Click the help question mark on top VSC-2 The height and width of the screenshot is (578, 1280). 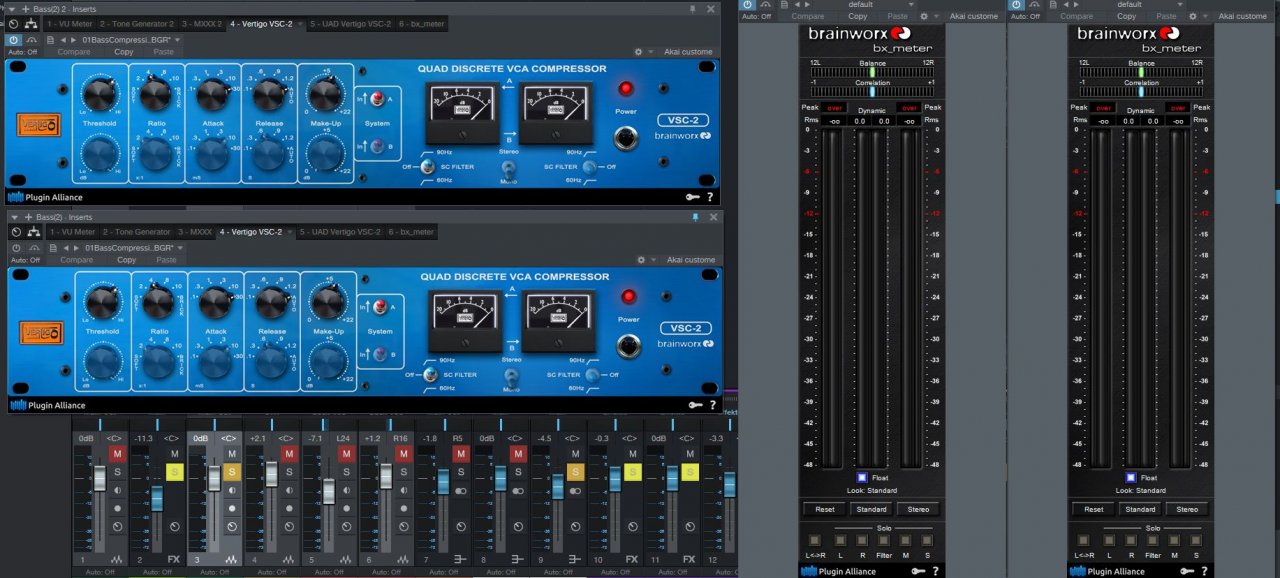(x=710, y=197)
